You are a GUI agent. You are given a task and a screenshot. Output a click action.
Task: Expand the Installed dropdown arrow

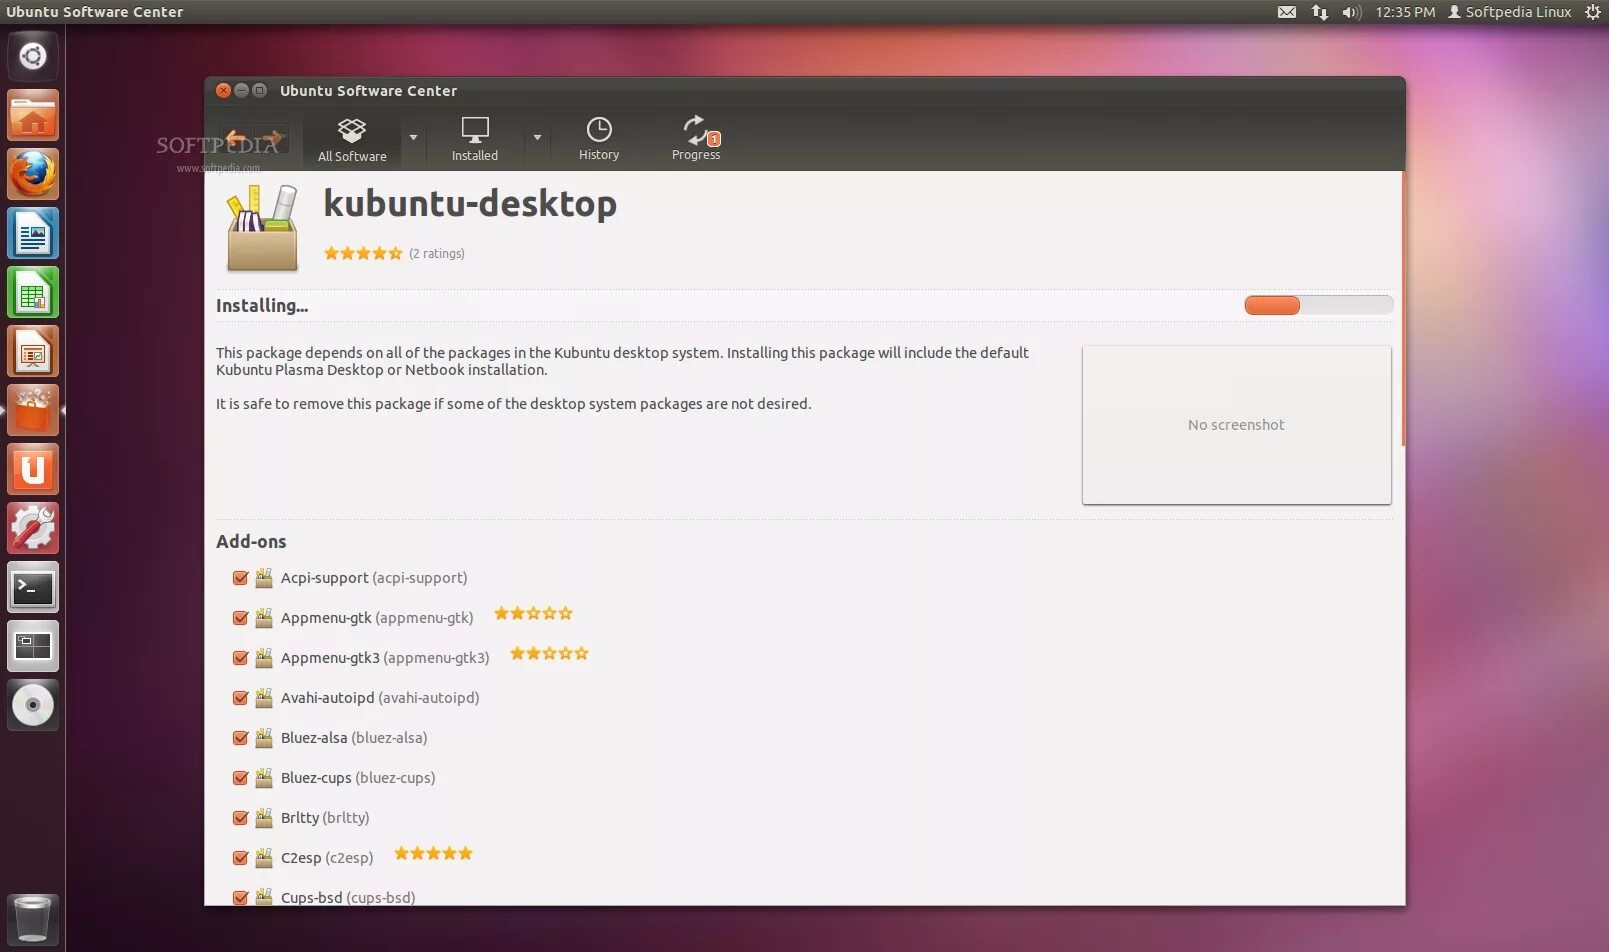tap(537, 138)
